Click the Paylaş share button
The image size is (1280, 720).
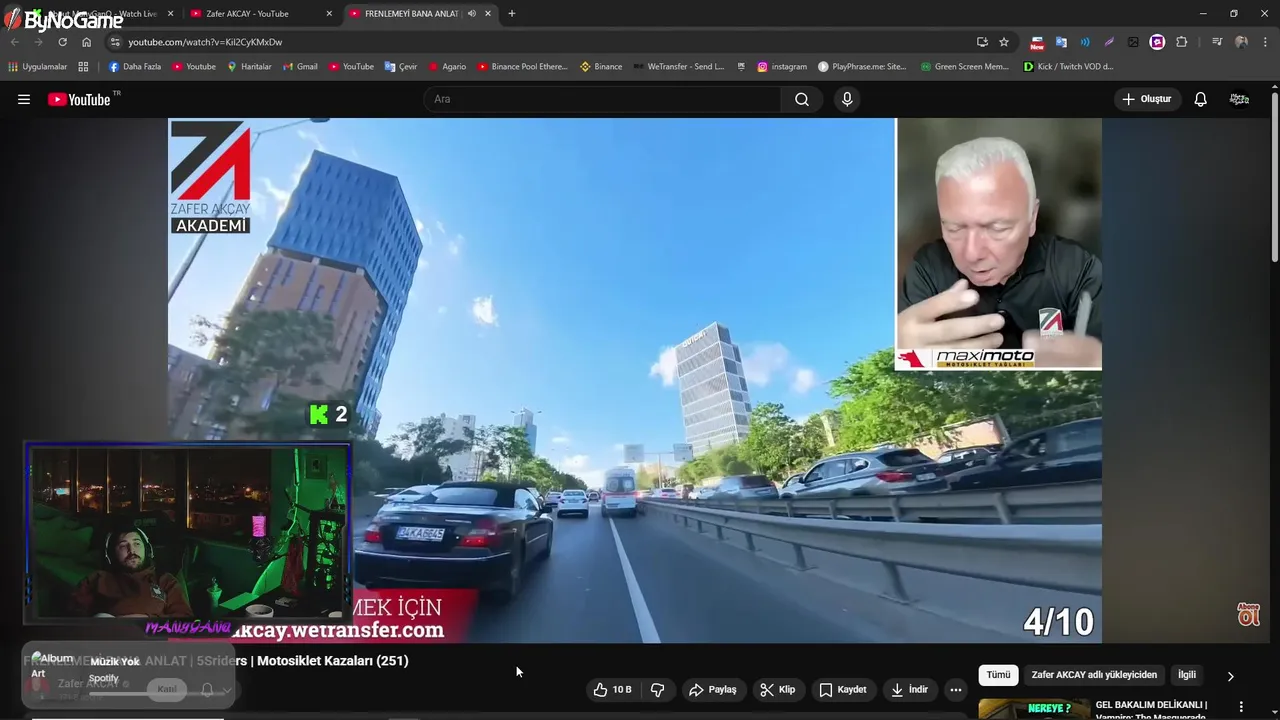pyautogui.click(x=713, y=689)
